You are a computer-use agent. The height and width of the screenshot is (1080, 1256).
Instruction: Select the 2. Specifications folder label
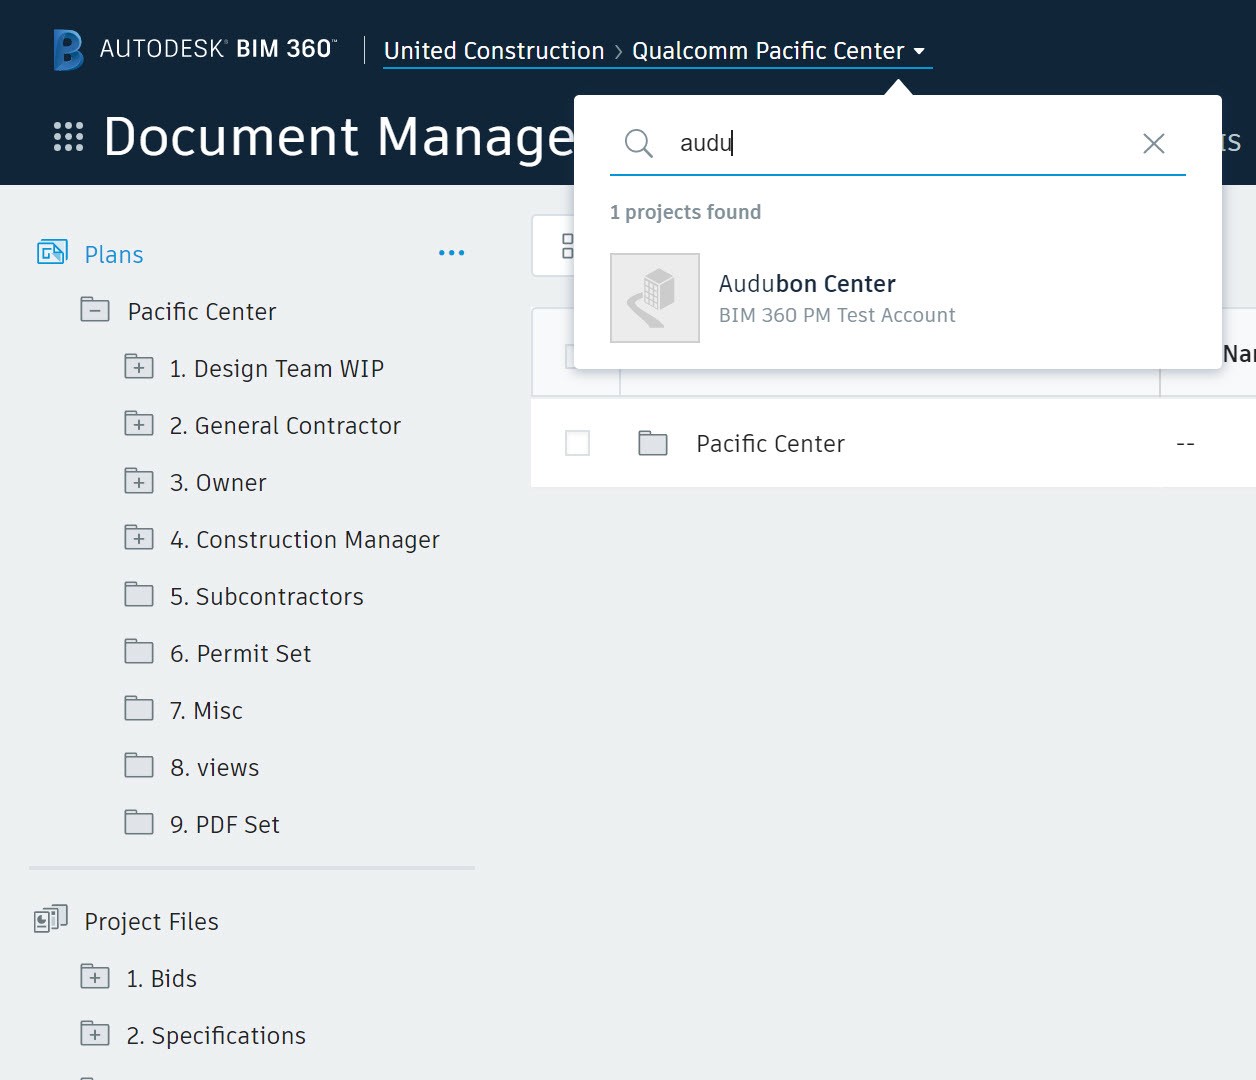[216, 1036]
